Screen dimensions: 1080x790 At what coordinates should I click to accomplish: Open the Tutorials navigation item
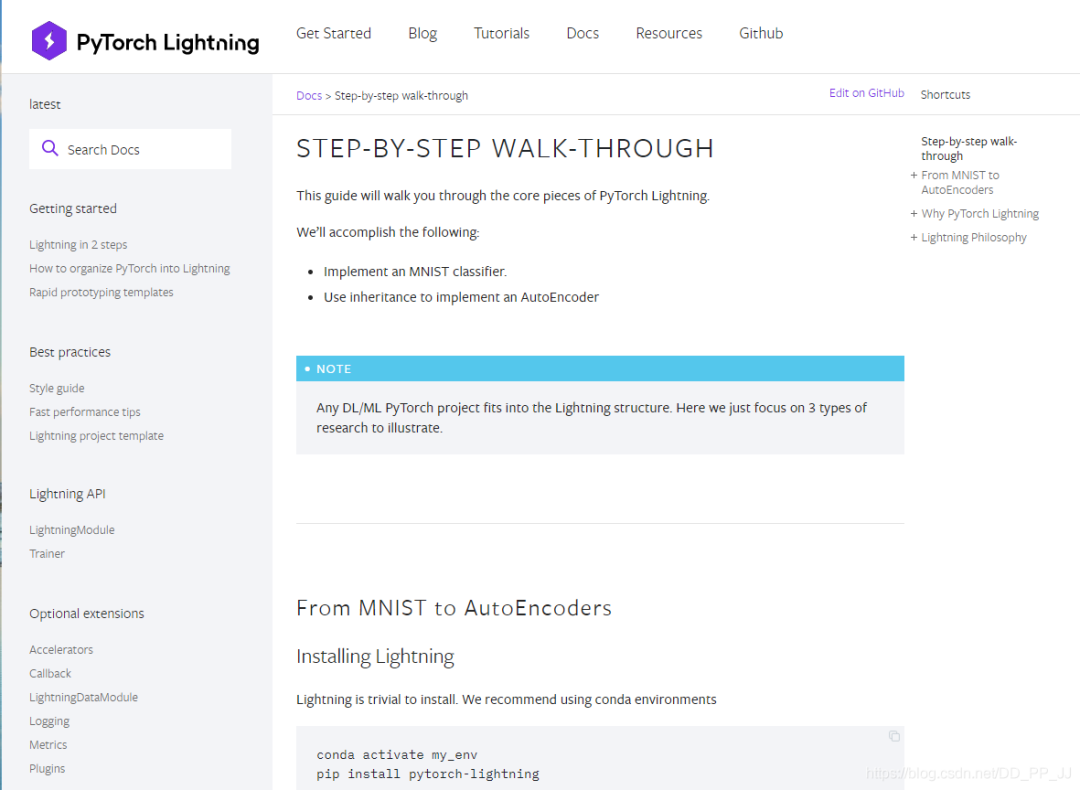point(501,33)
